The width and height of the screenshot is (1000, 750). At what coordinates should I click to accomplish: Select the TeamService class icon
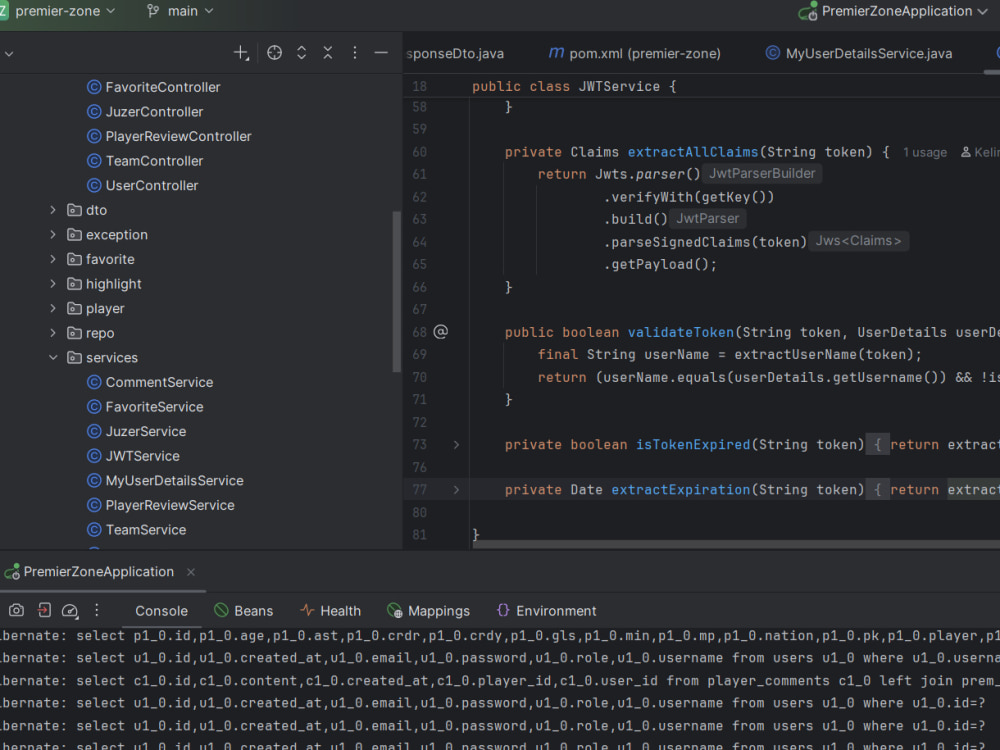click(94, 530)
